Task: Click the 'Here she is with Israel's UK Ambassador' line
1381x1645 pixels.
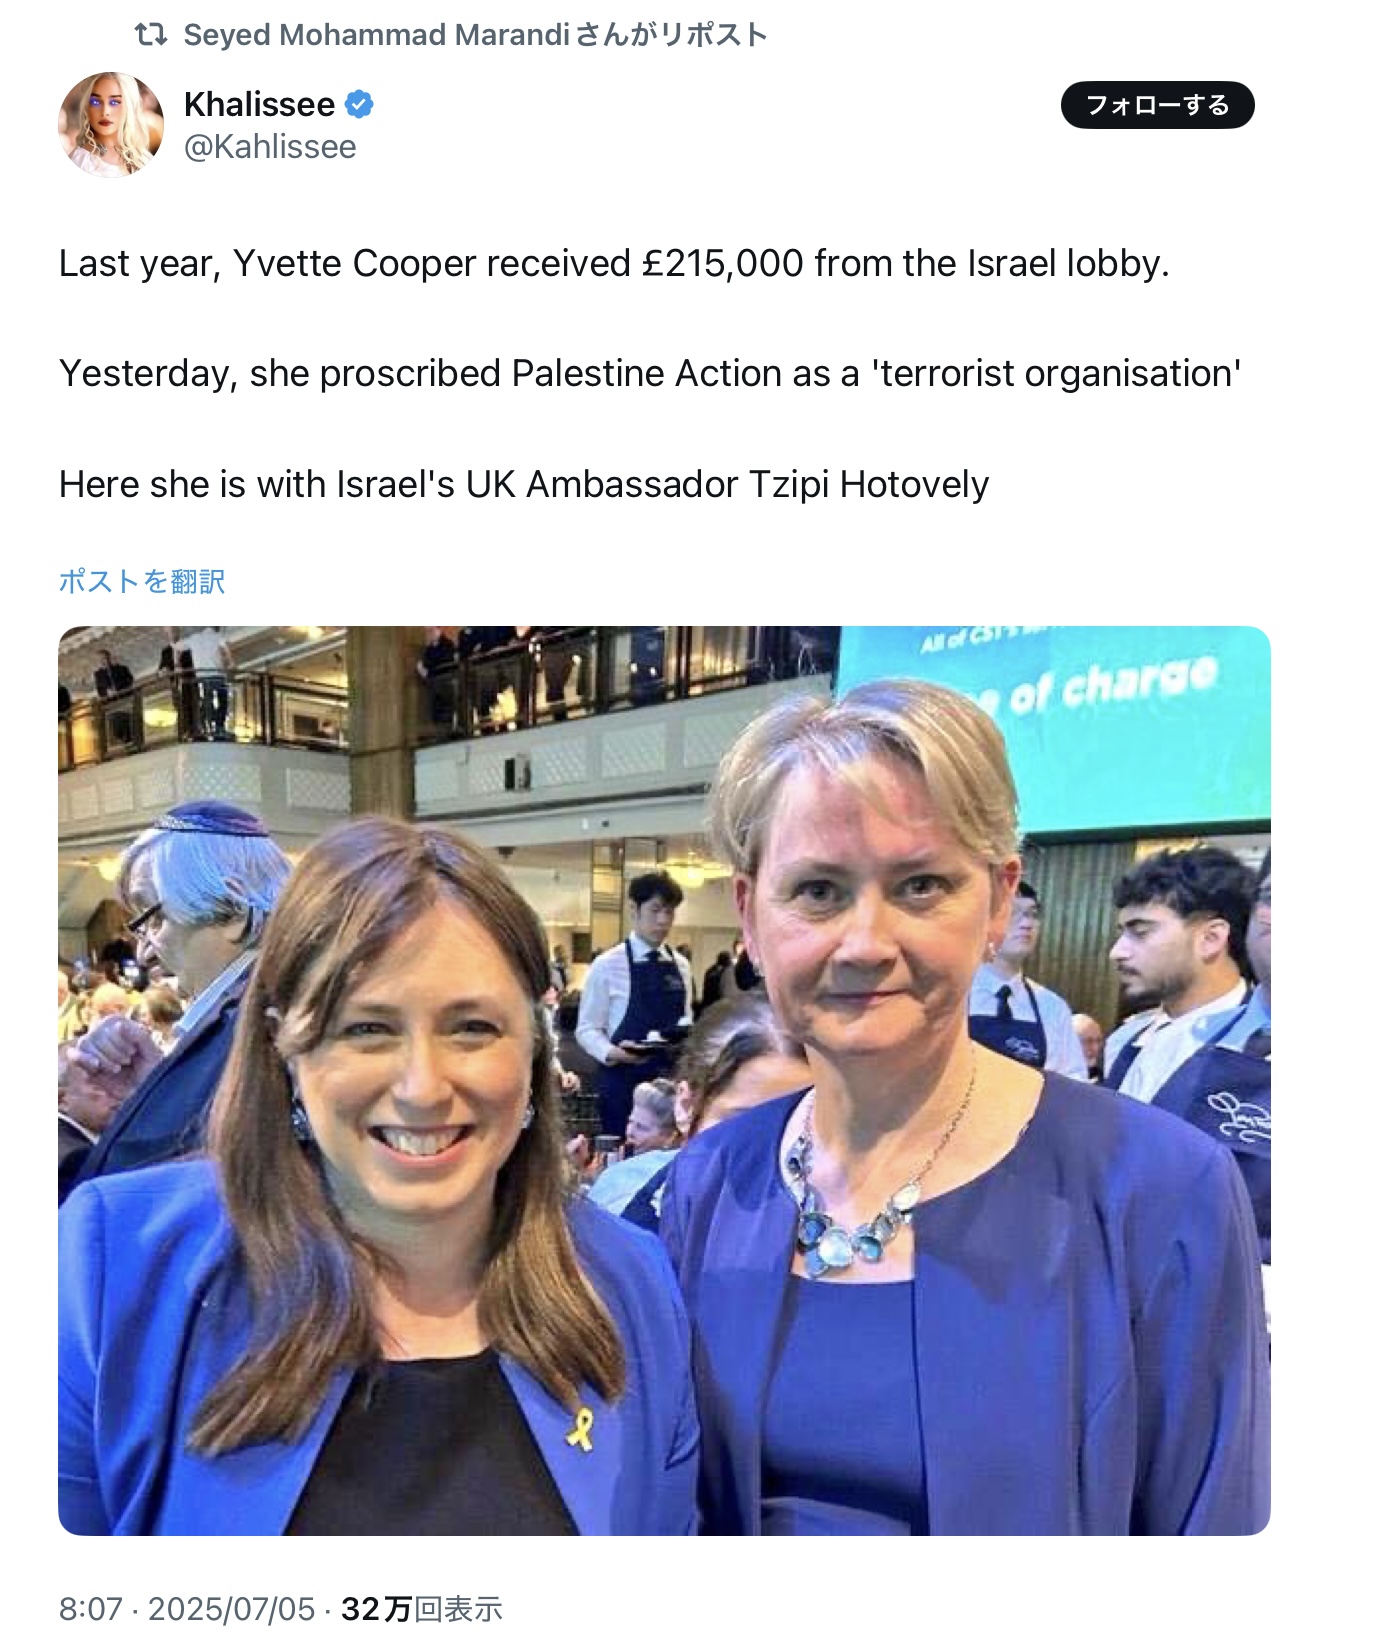Action: click(x=524, y=484)
